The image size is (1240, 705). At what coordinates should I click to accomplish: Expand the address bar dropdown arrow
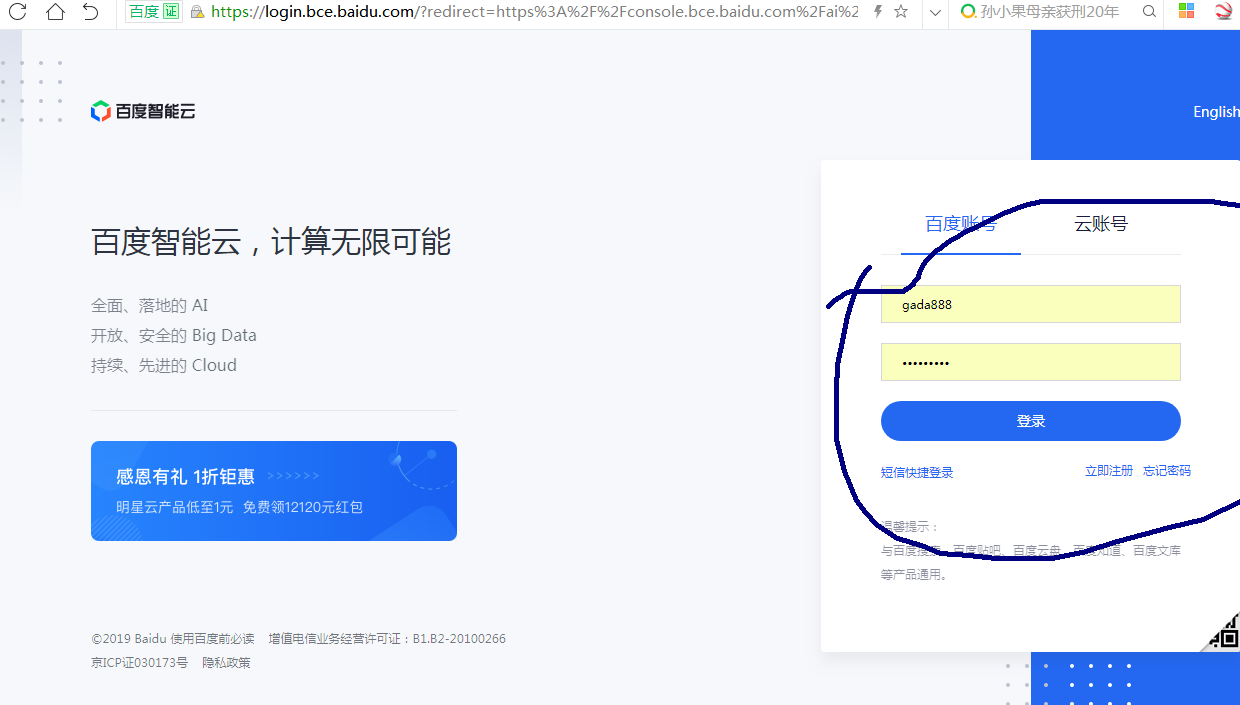coord(935,12)
